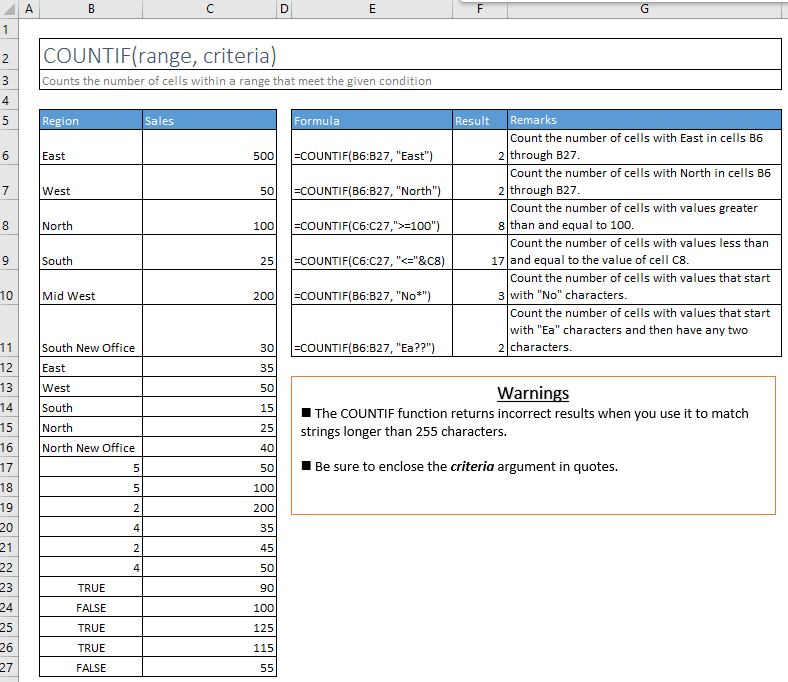Select the =COUNTIF(C6:C27, "<="&C8) formula cell
Screen dimensions: 788x682
click(372, 252)
